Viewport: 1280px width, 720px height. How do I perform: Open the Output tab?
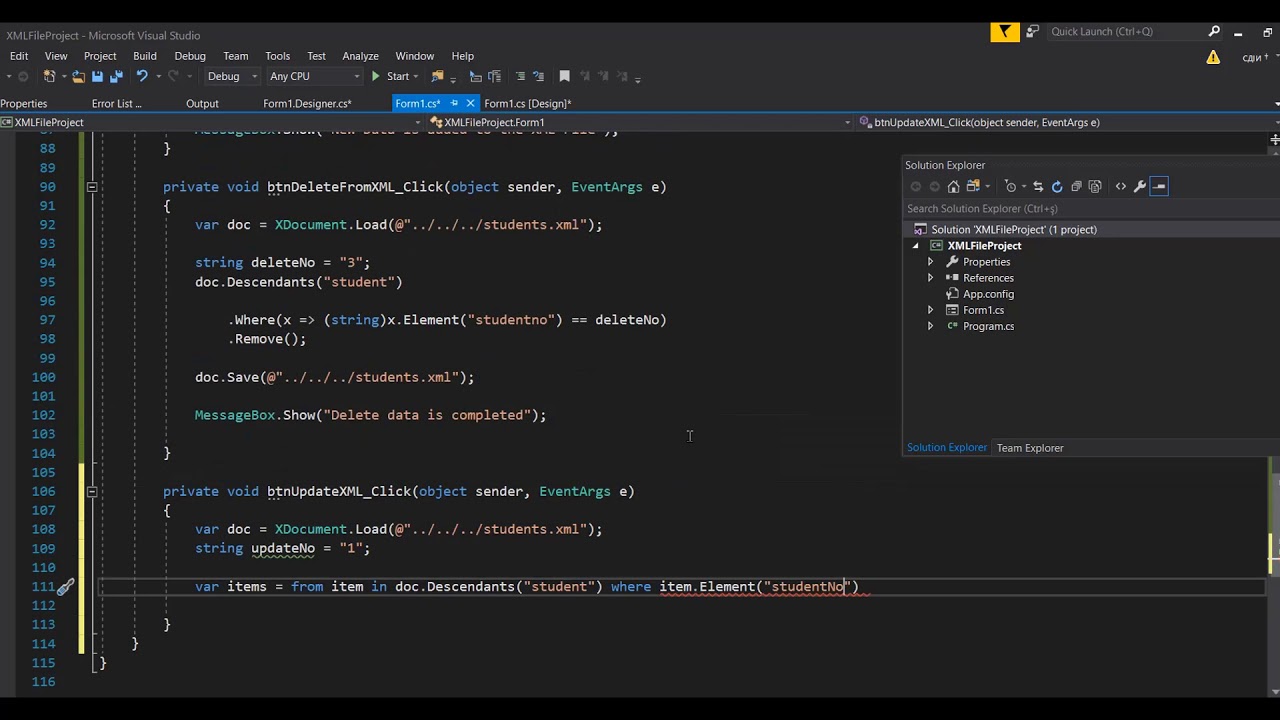coord(202,103)
